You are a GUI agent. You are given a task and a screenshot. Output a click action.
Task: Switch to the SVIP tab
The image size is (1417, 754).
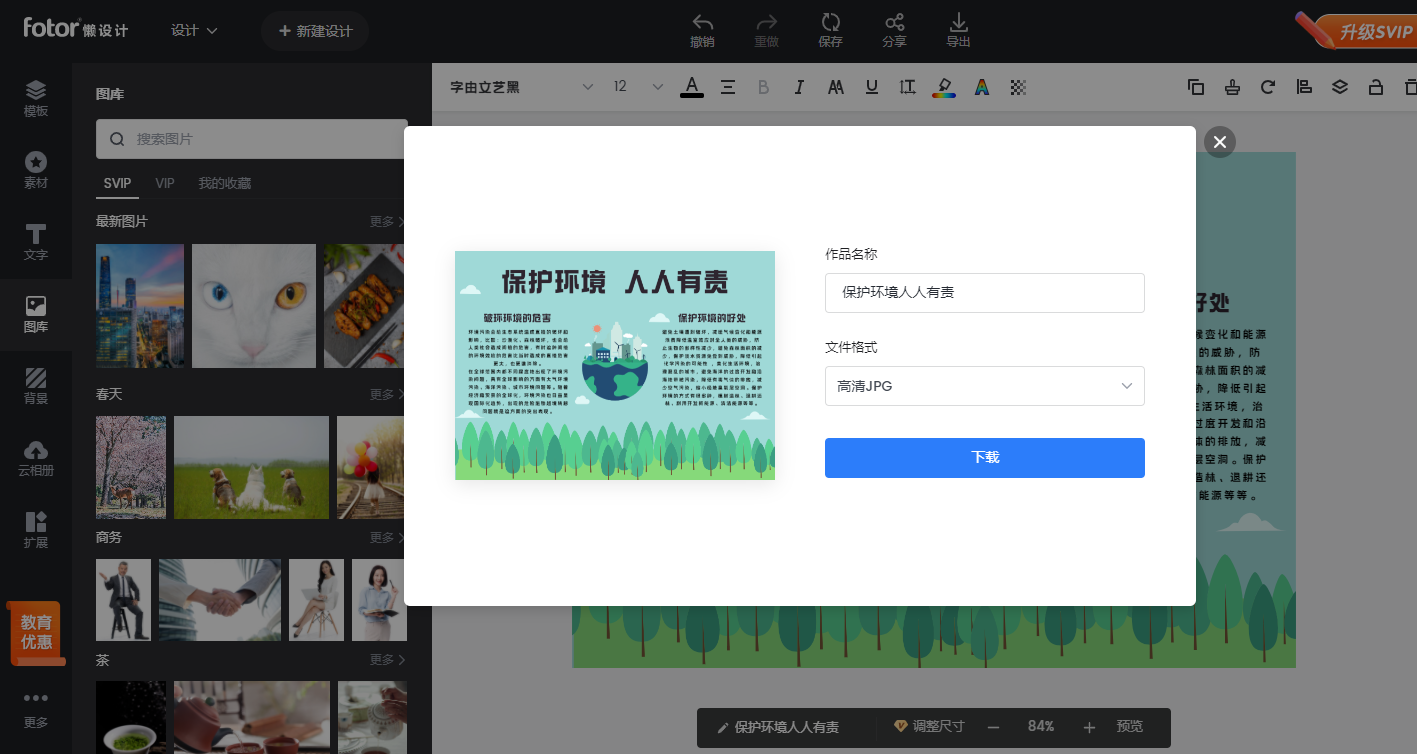117,183
